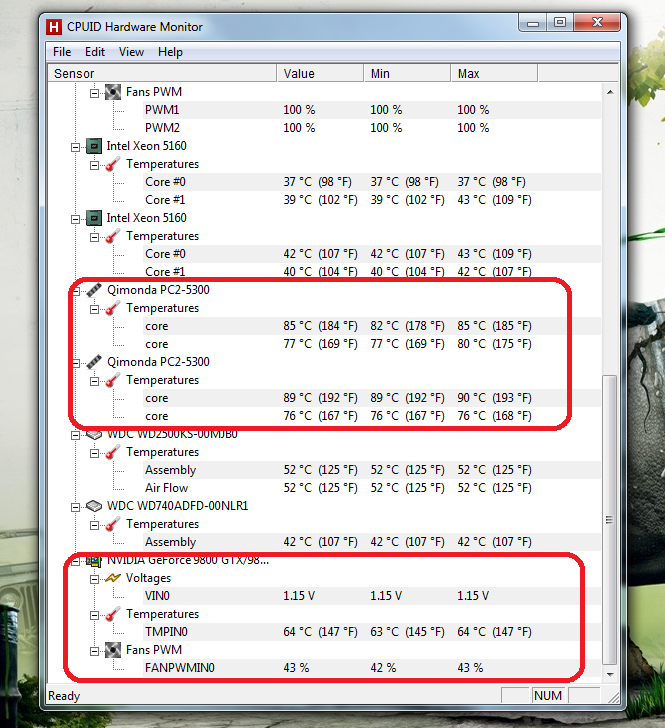Select the Voltages label
The width and height of the screenshot is (665, 728).
148,578
